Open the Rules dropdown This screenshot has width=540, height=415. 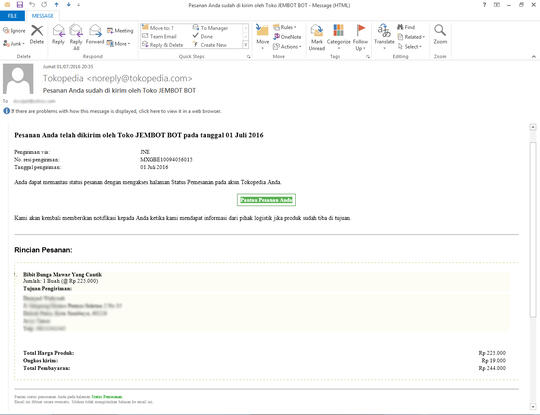coord(284,27)
